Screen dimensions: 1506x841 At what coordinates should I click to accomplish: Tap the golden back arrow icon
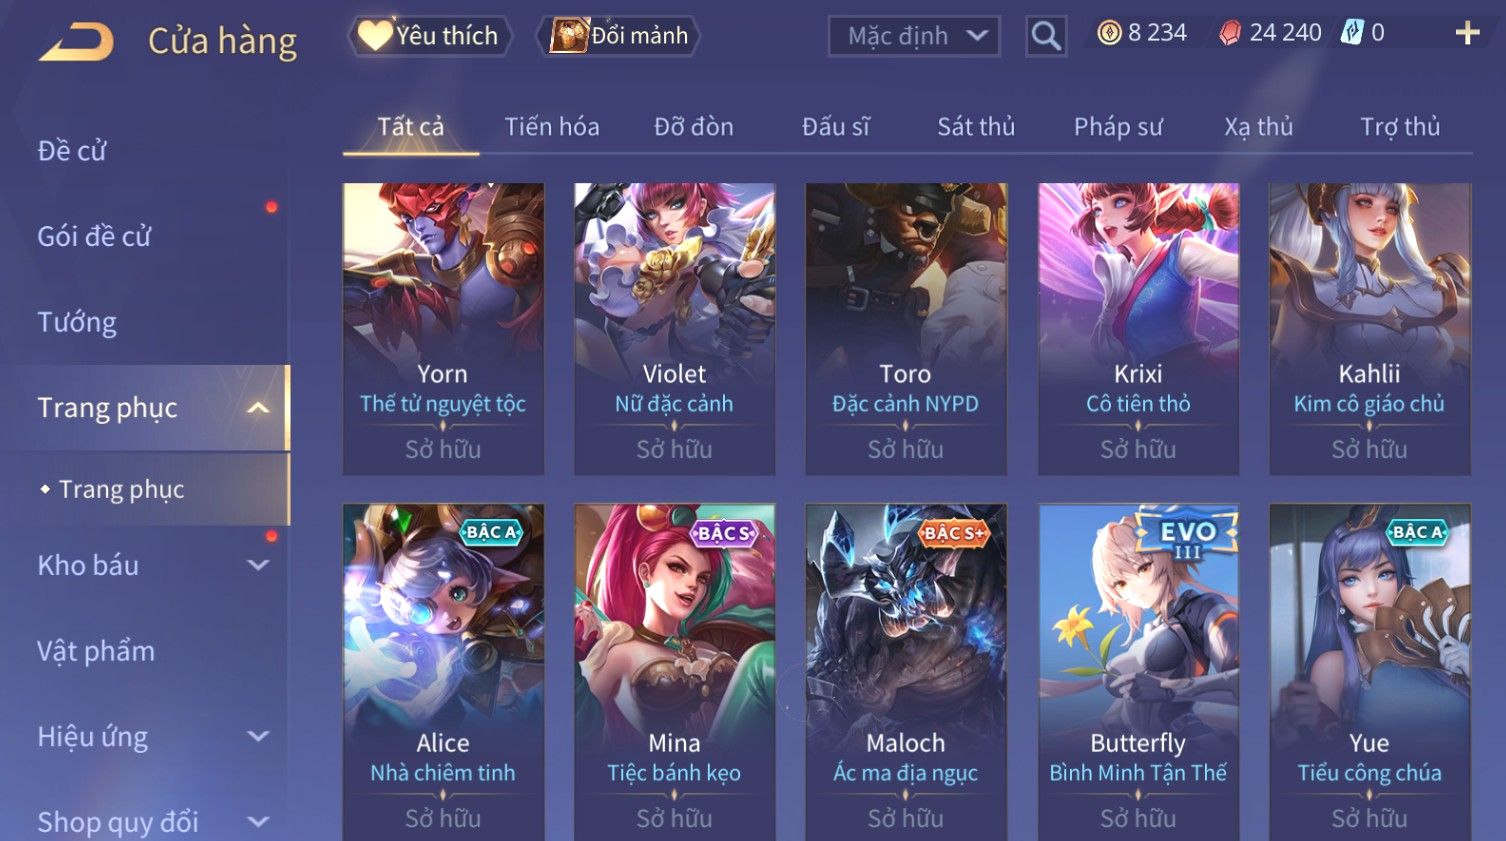tap(77, 42)
